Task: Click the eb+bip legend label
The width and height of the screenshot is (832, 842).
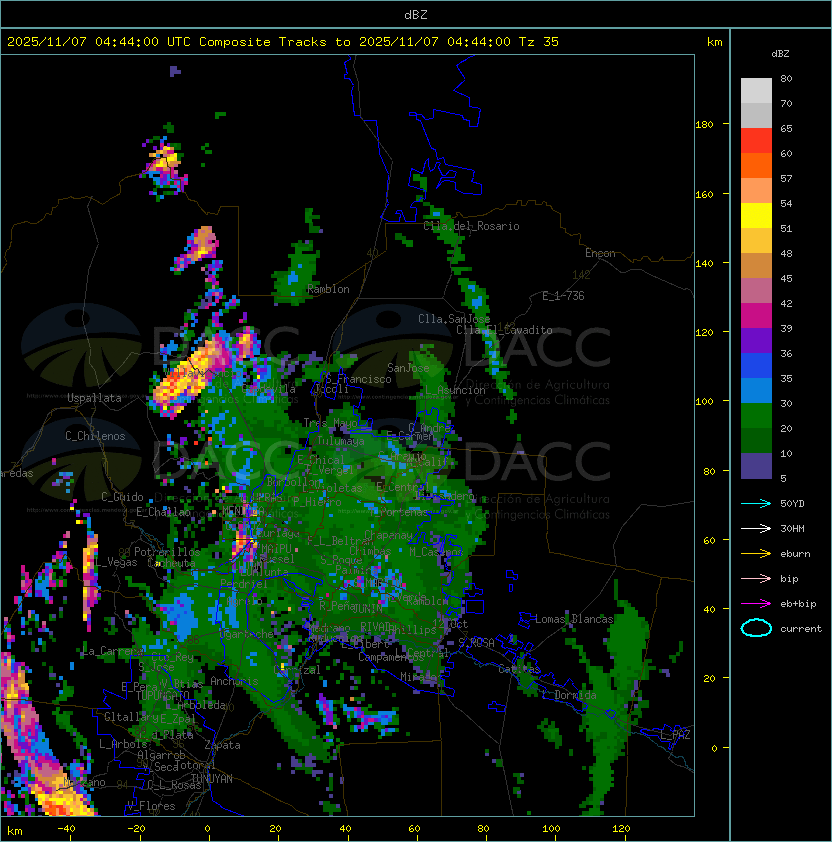Action: pyautogui.click(x=798, y=604)
